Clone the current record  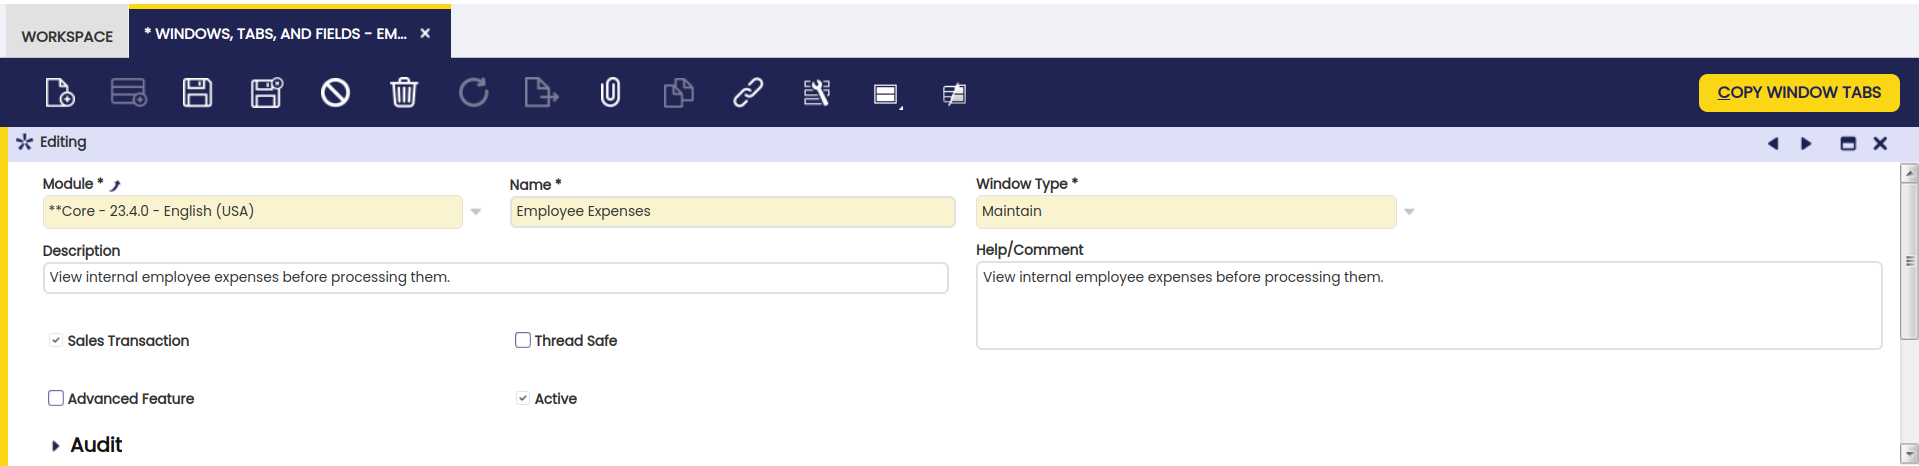[679, 93]
